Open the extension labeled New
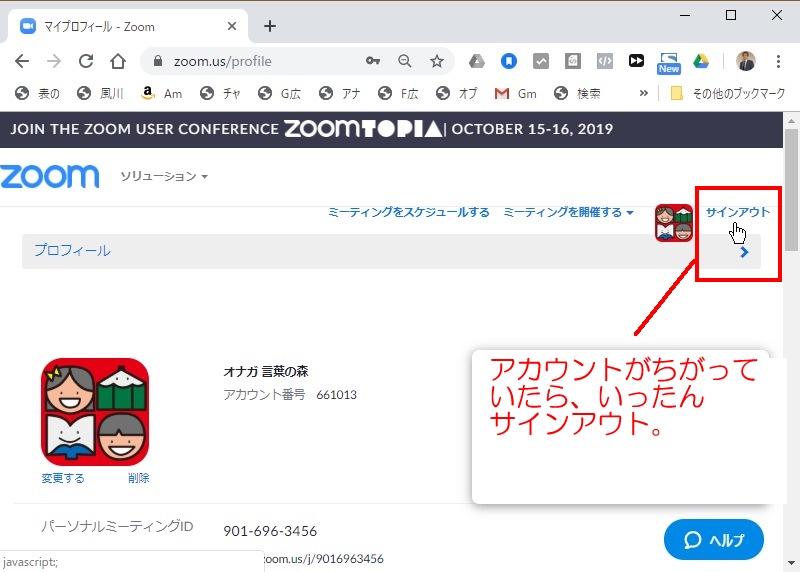This screenshot has width=800, height=572. (668, 63)
